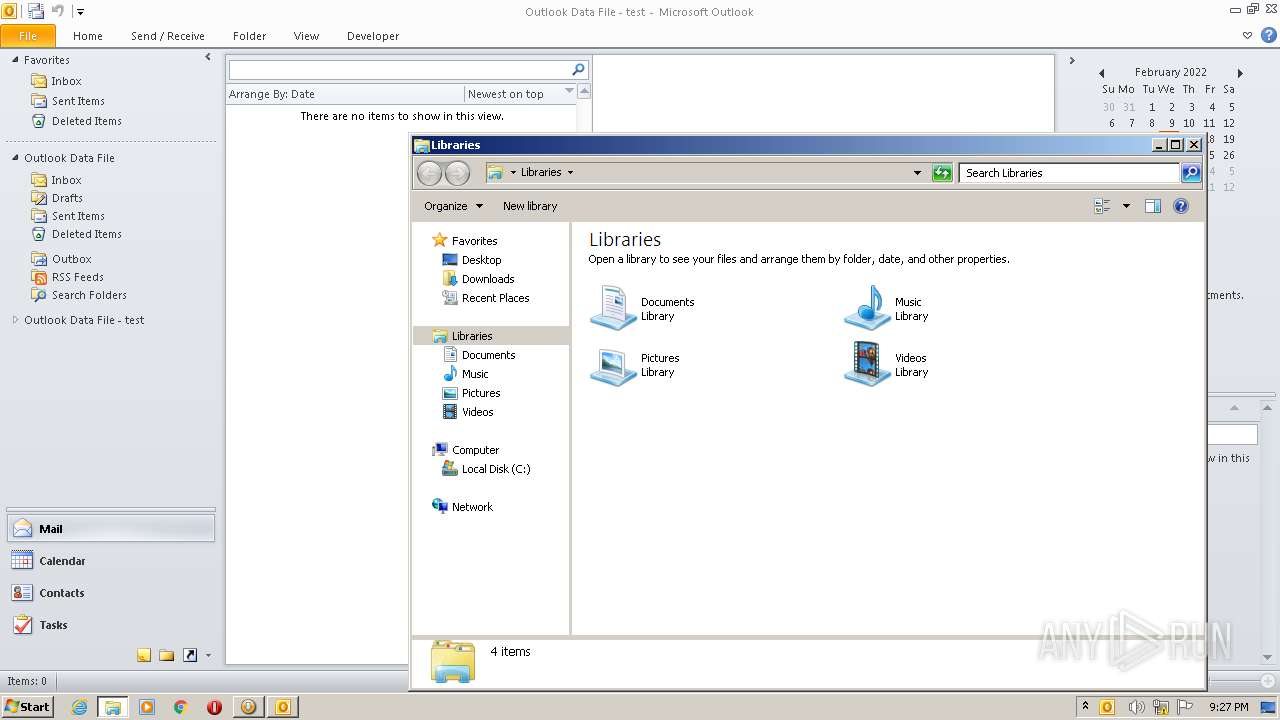The height and width of the screenshot is (720, 1280).
Task: Click Change your view icon in Explorer
Action: coord(1102,206)
